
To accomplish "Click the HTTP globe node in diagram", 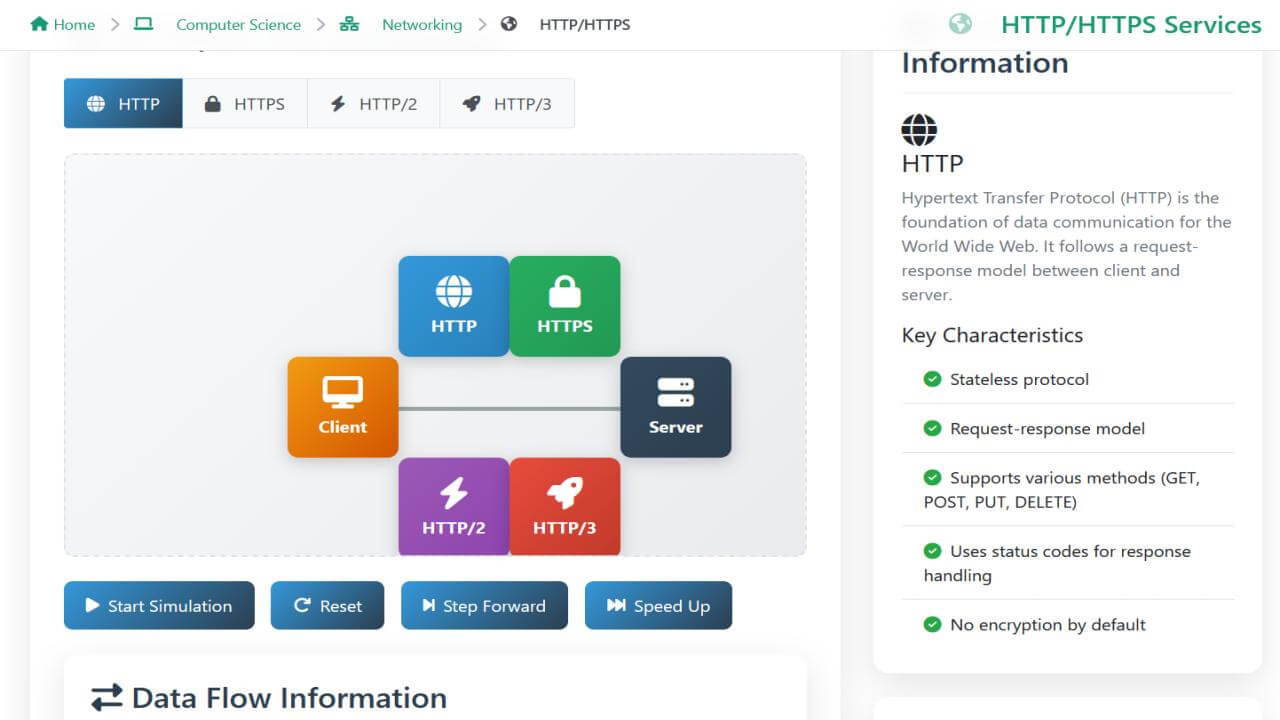I will pyautogui.click(x=454, y=306).
